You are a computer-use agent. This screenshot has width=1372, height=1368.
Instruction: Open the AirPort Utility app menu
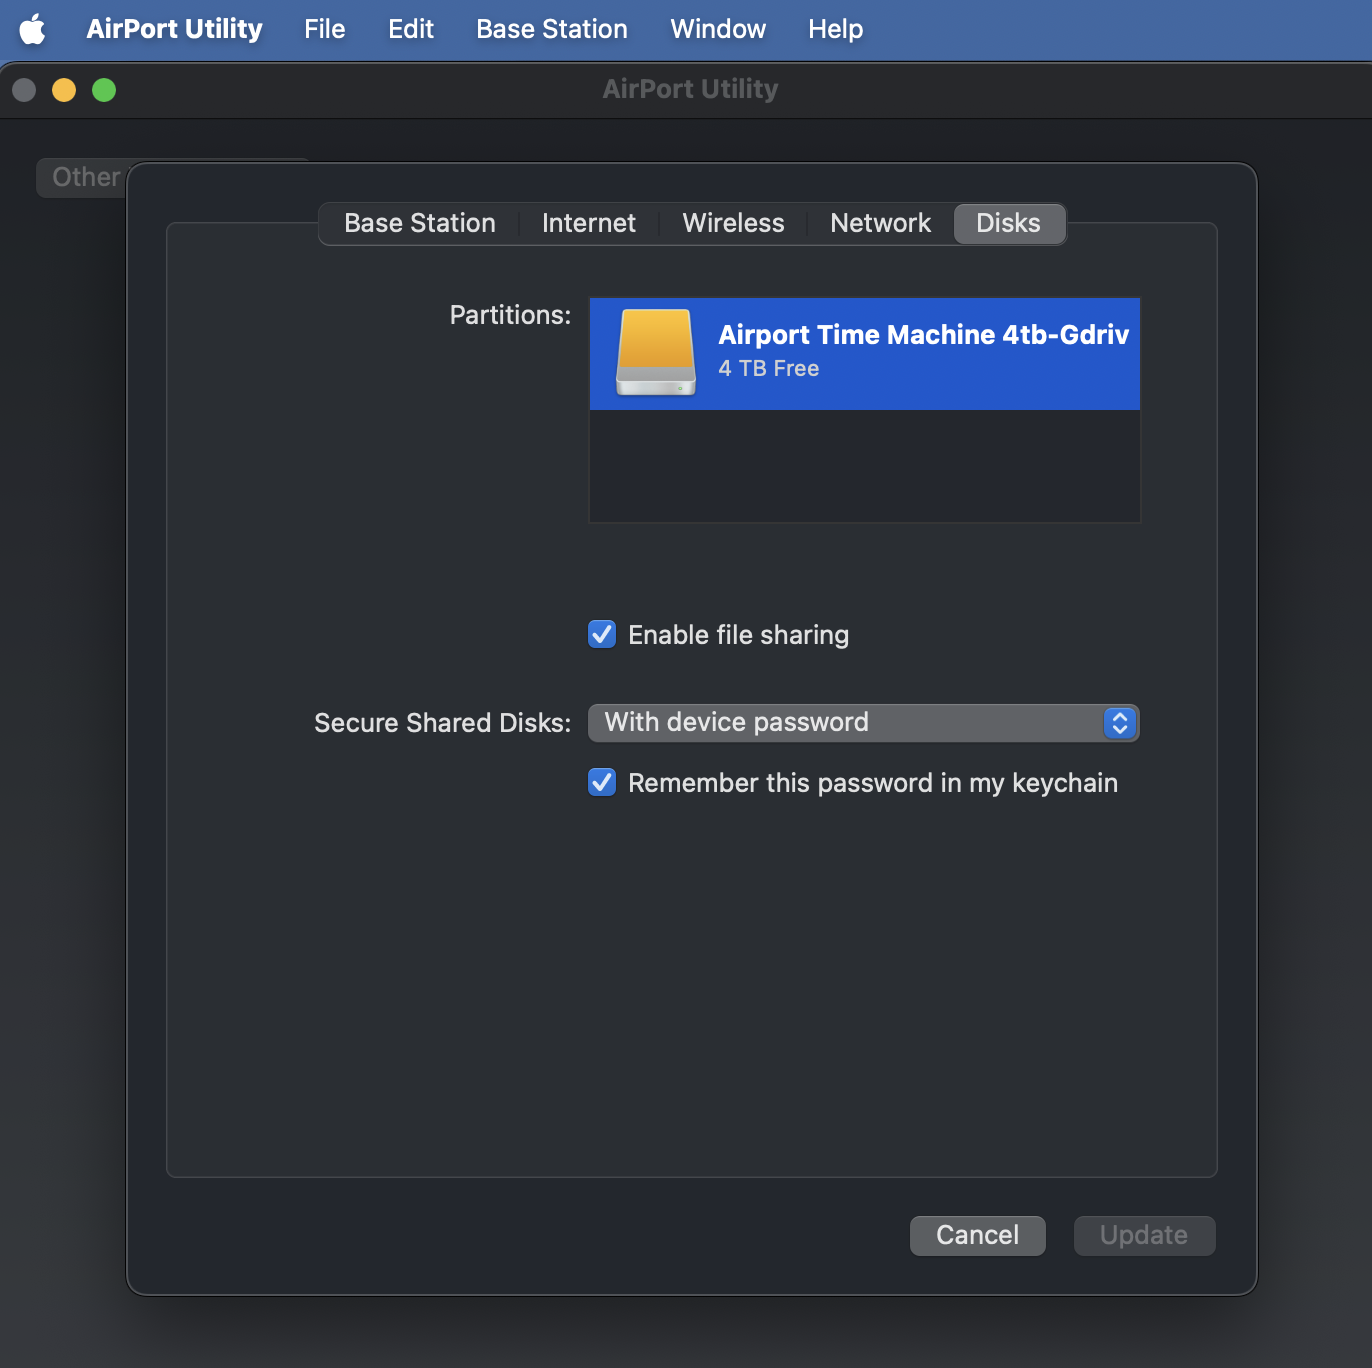[x=174, y=29]
